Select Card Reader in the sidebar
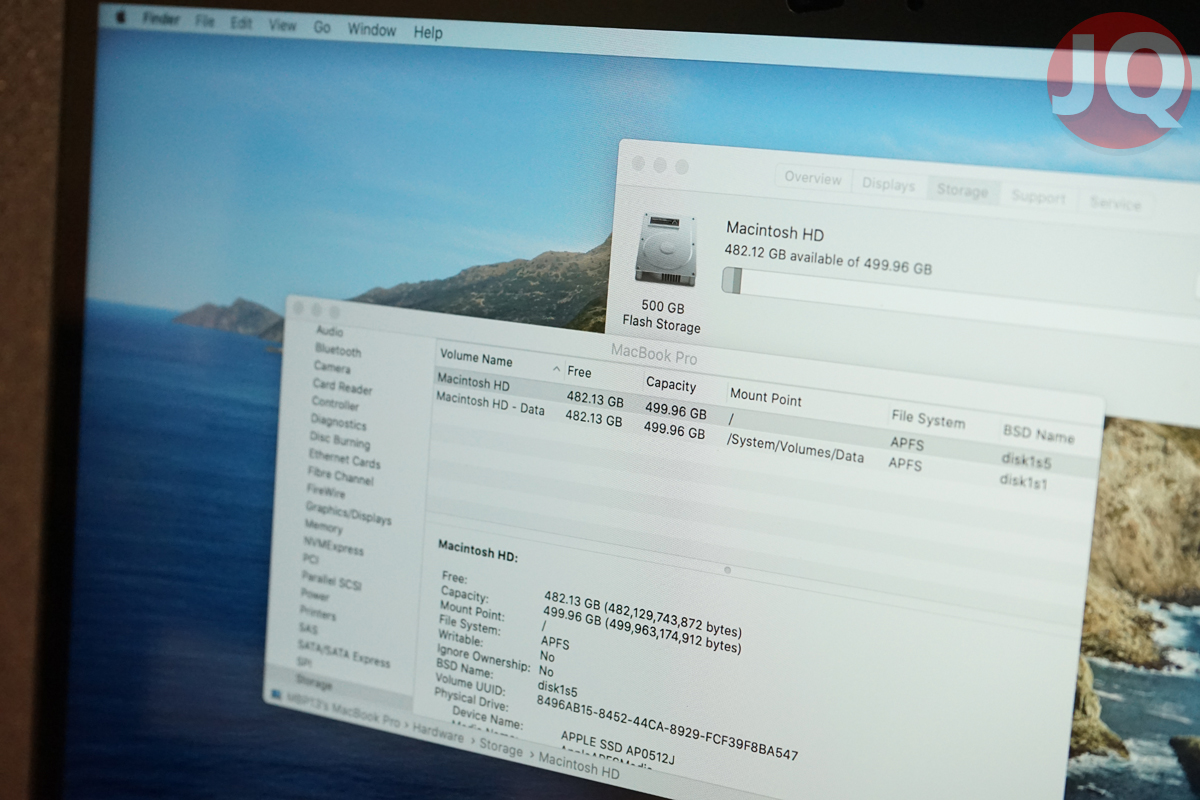This screenshot has height=800, width=1200. 342,387
